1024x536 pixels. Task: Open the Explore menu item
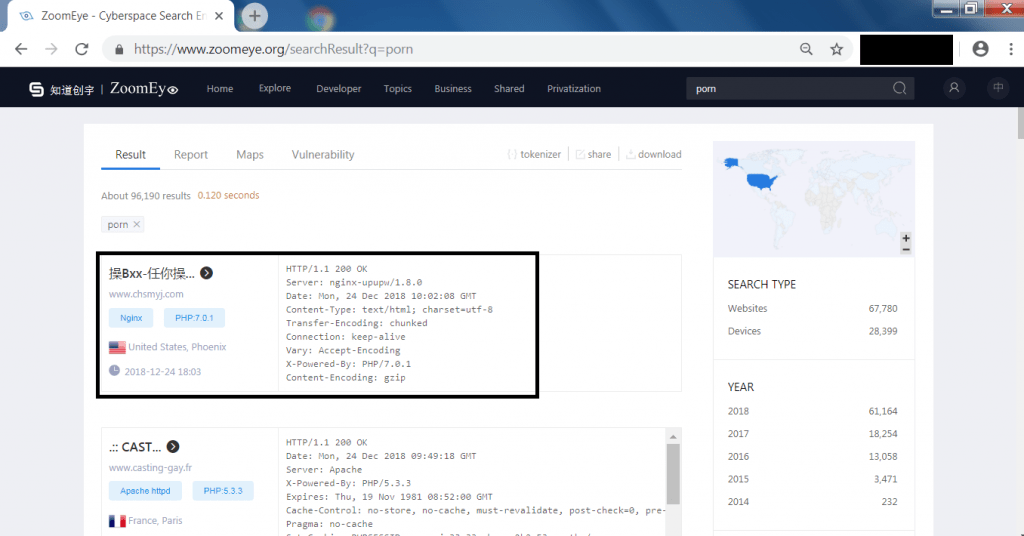click(x=275, y=88)
